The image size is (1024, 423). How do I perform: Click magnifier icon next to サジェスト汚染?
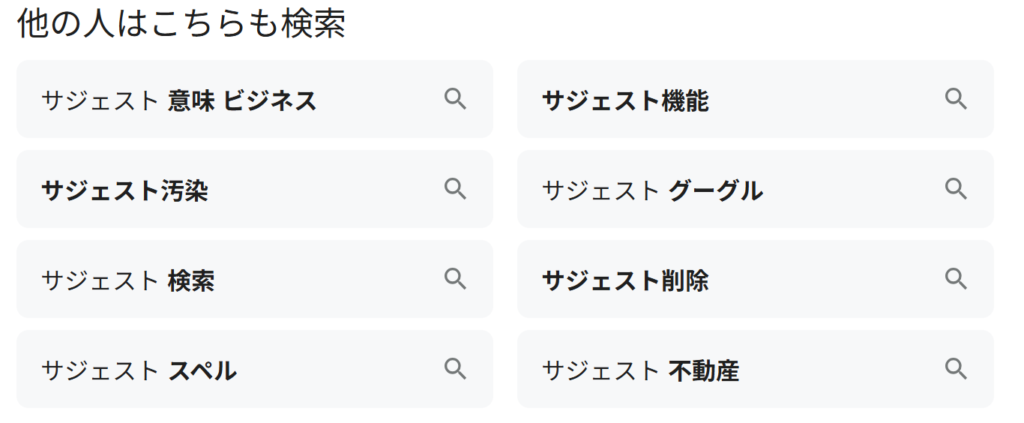455,189
